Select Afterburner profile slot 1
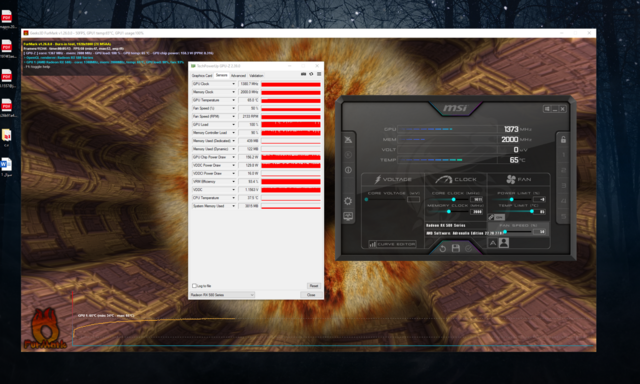 (x=563, y=155)
